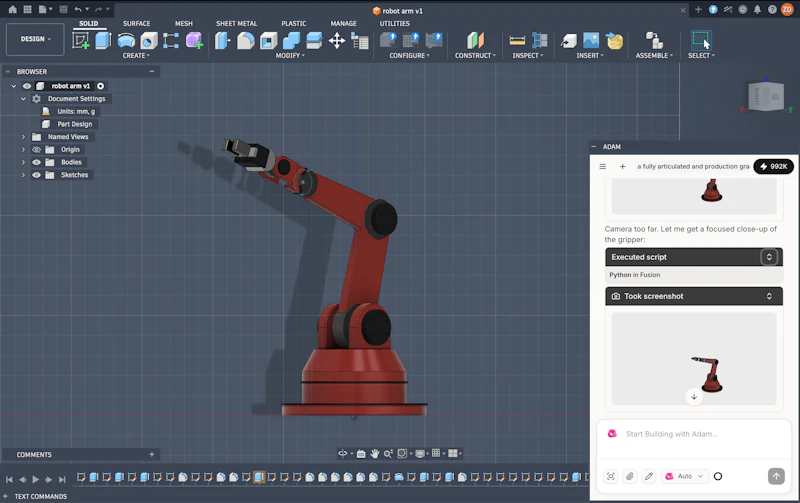
Task: Click the scroll-to-bottom arrow in Adam chat
Action: [x=694, y=396]
